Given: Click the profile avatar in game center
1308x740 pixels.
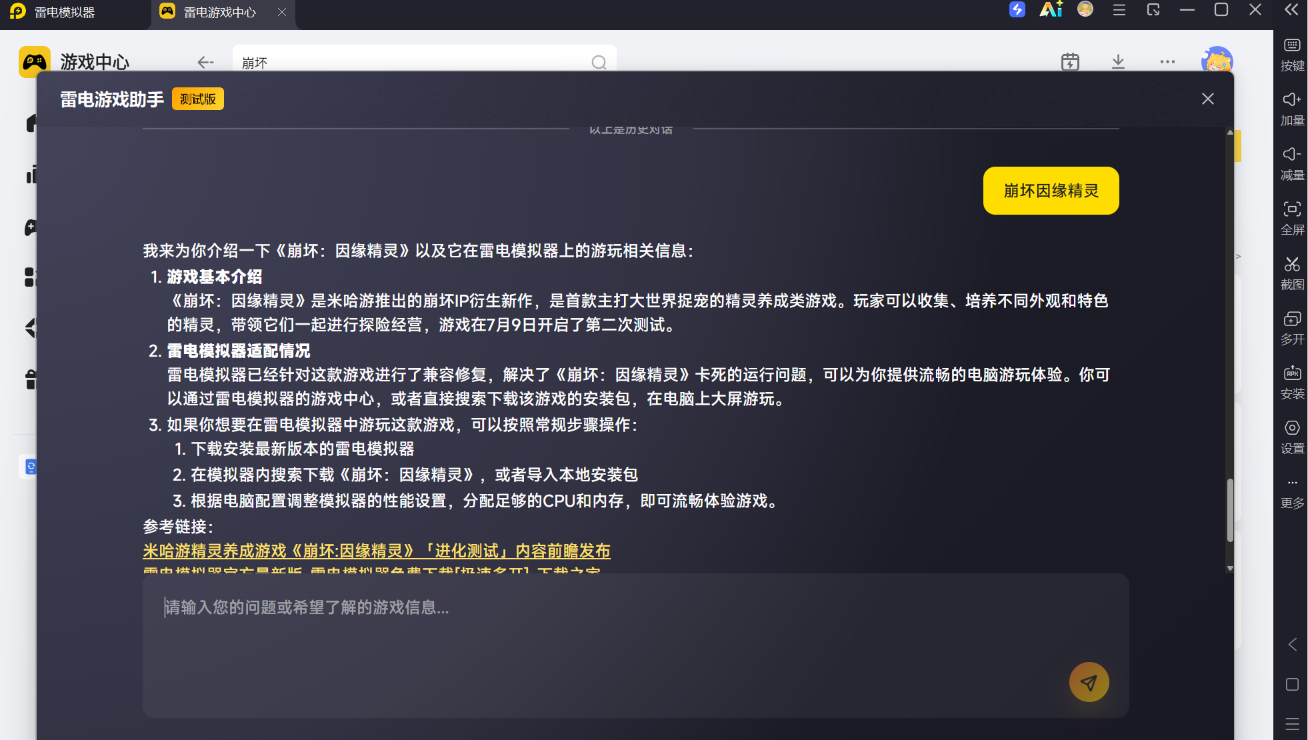Looking at the screenshot, I should coord(1217,62).
